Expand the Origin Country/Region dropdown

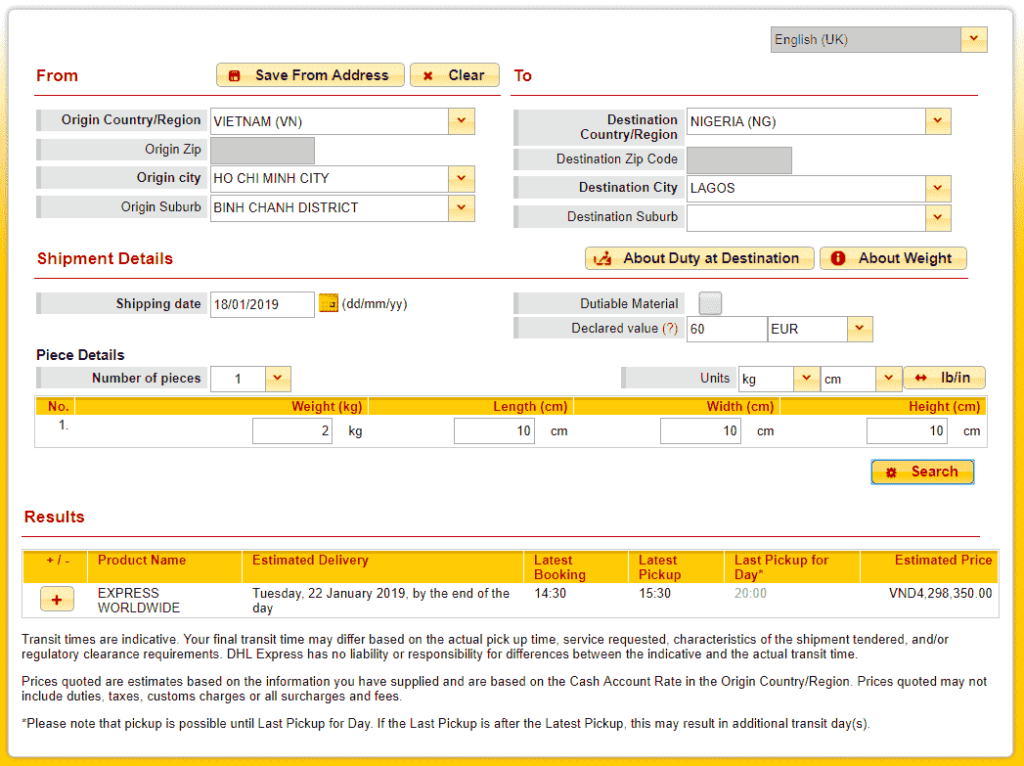point(462,121)
